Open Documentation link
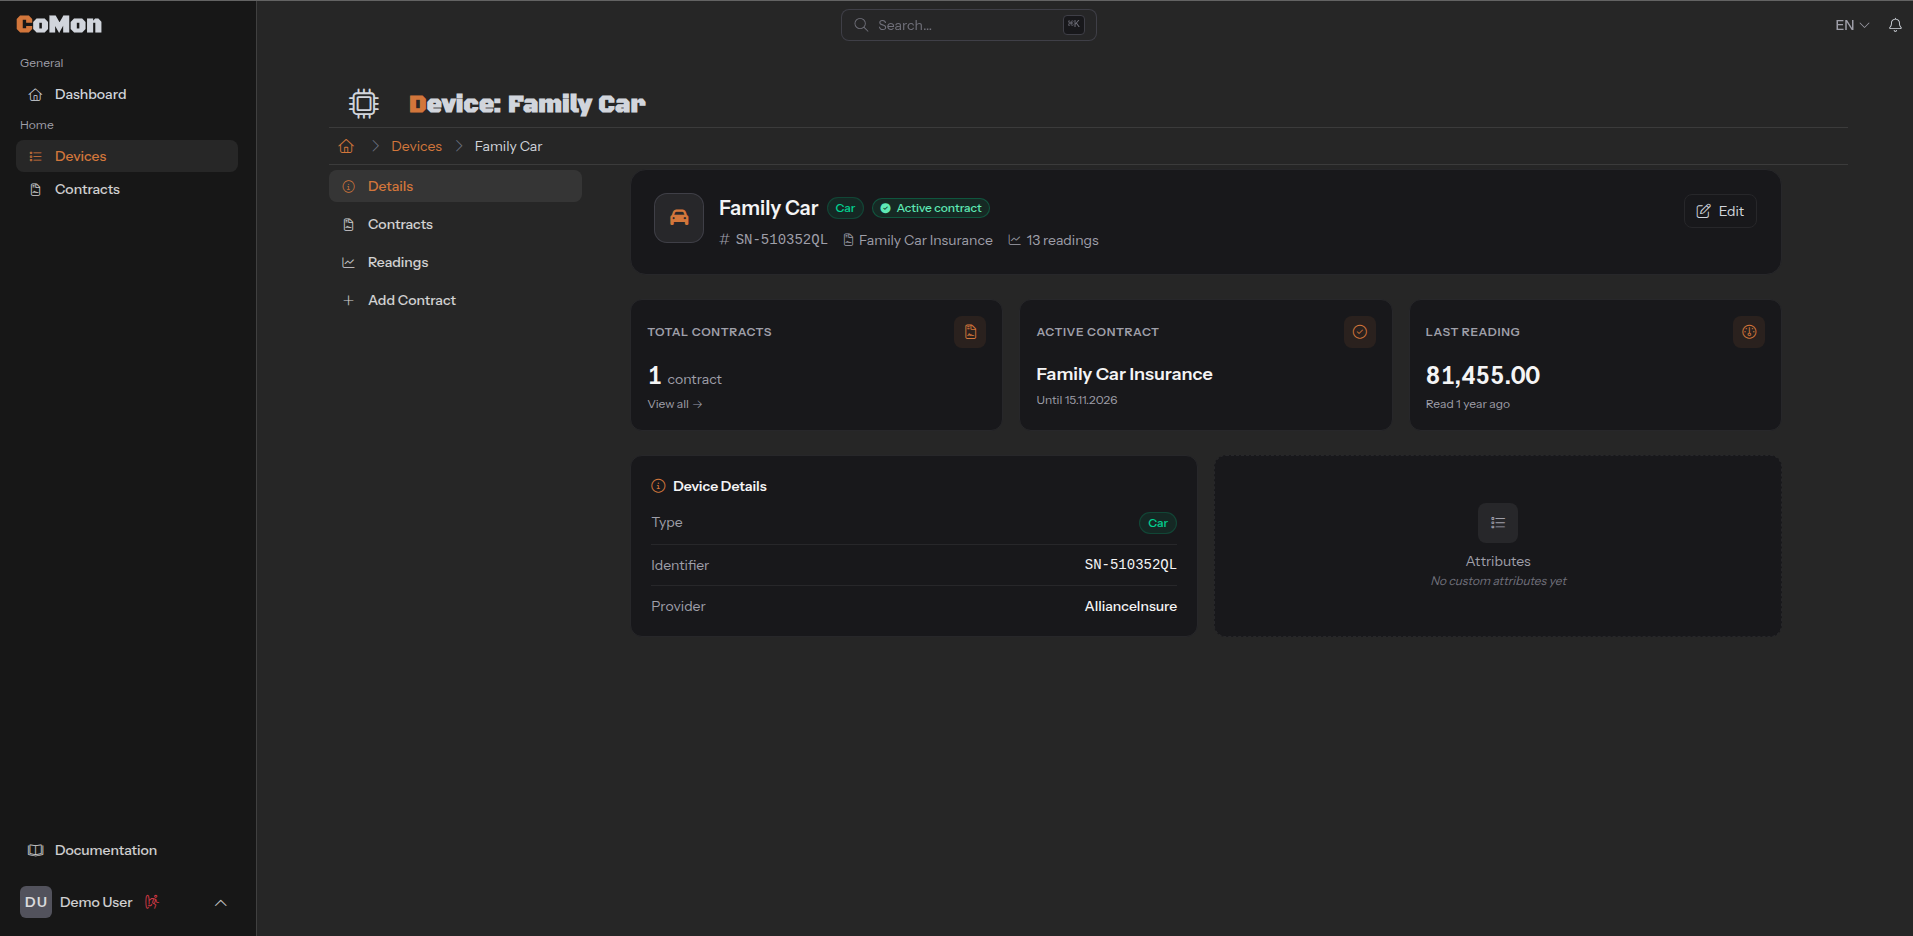 127,850
